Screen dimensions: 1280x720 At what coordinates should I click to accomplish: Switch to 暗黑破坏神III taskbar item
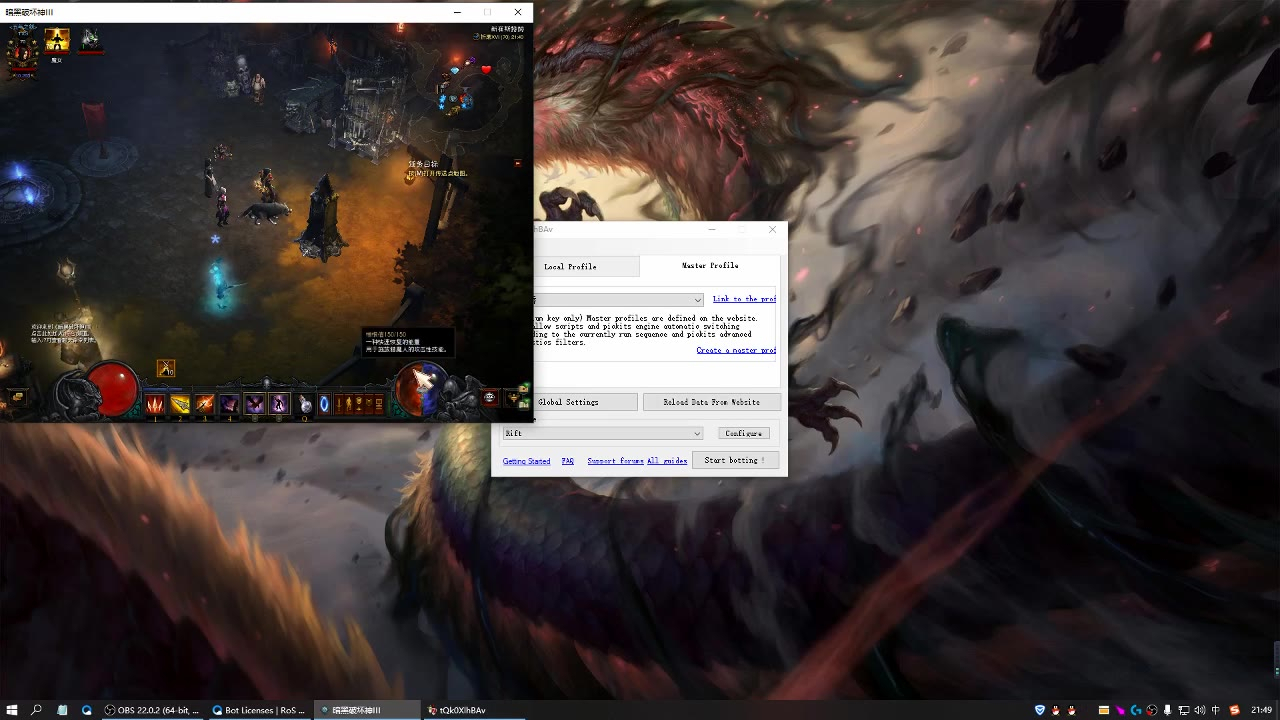[366, 710]
